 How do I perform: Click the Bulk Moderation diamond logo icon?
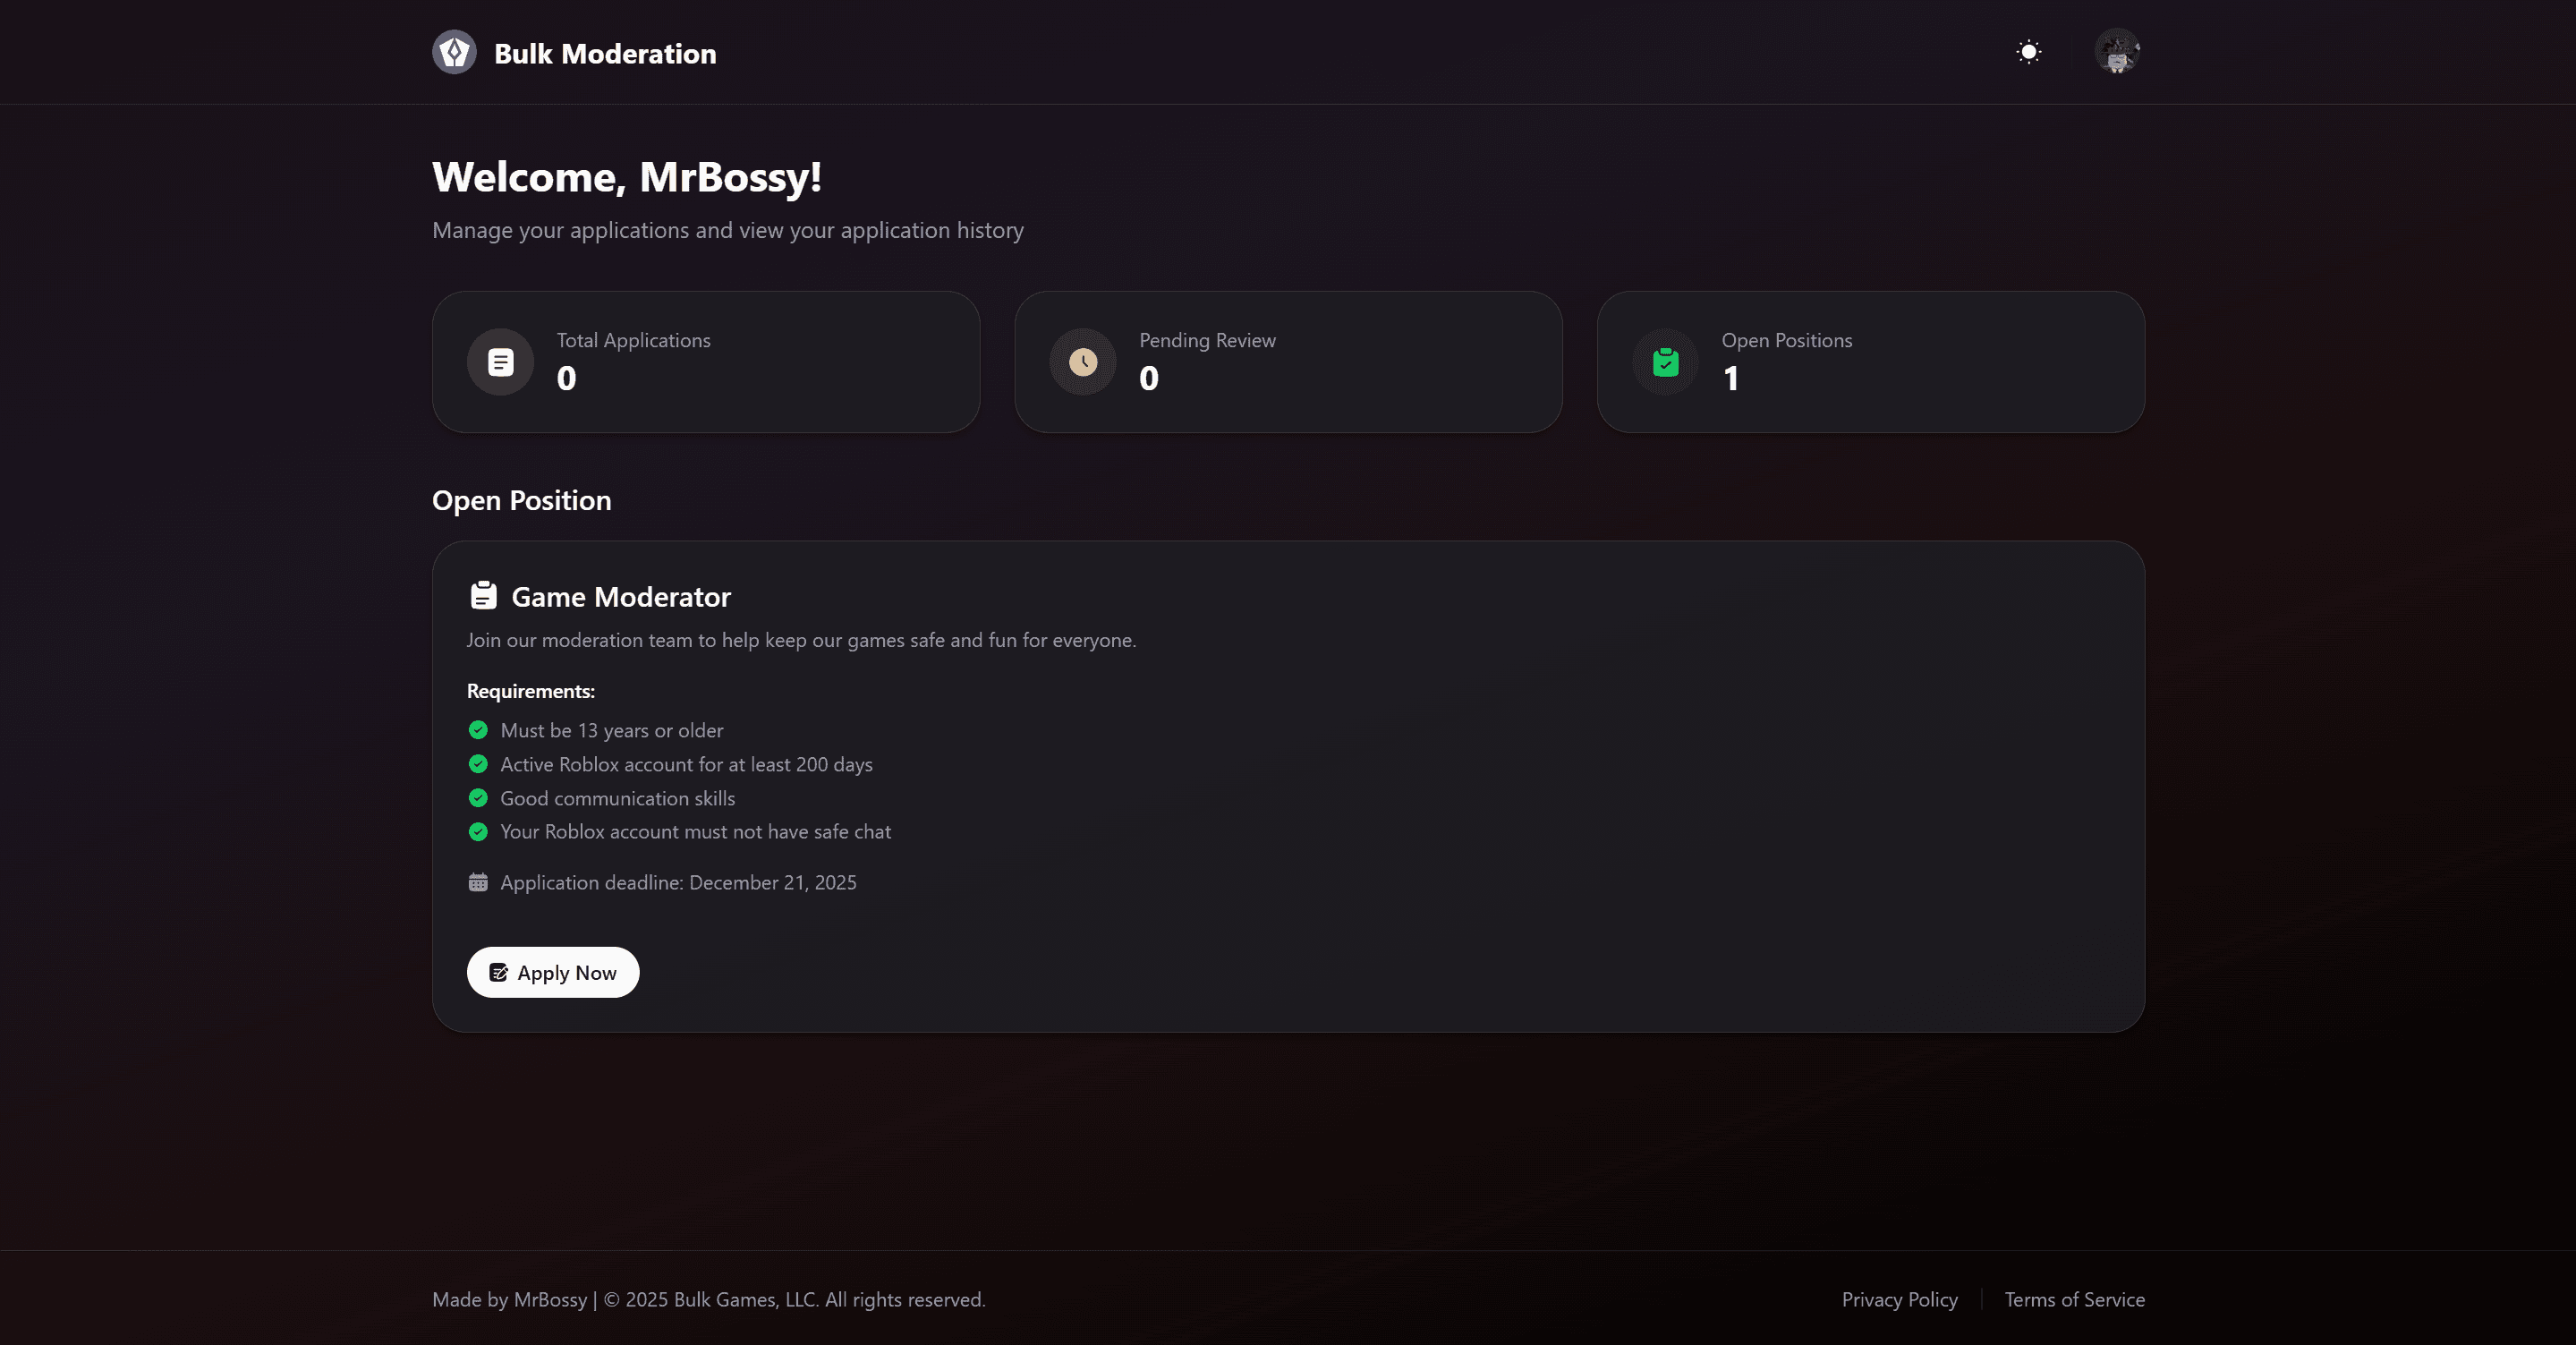455,51
